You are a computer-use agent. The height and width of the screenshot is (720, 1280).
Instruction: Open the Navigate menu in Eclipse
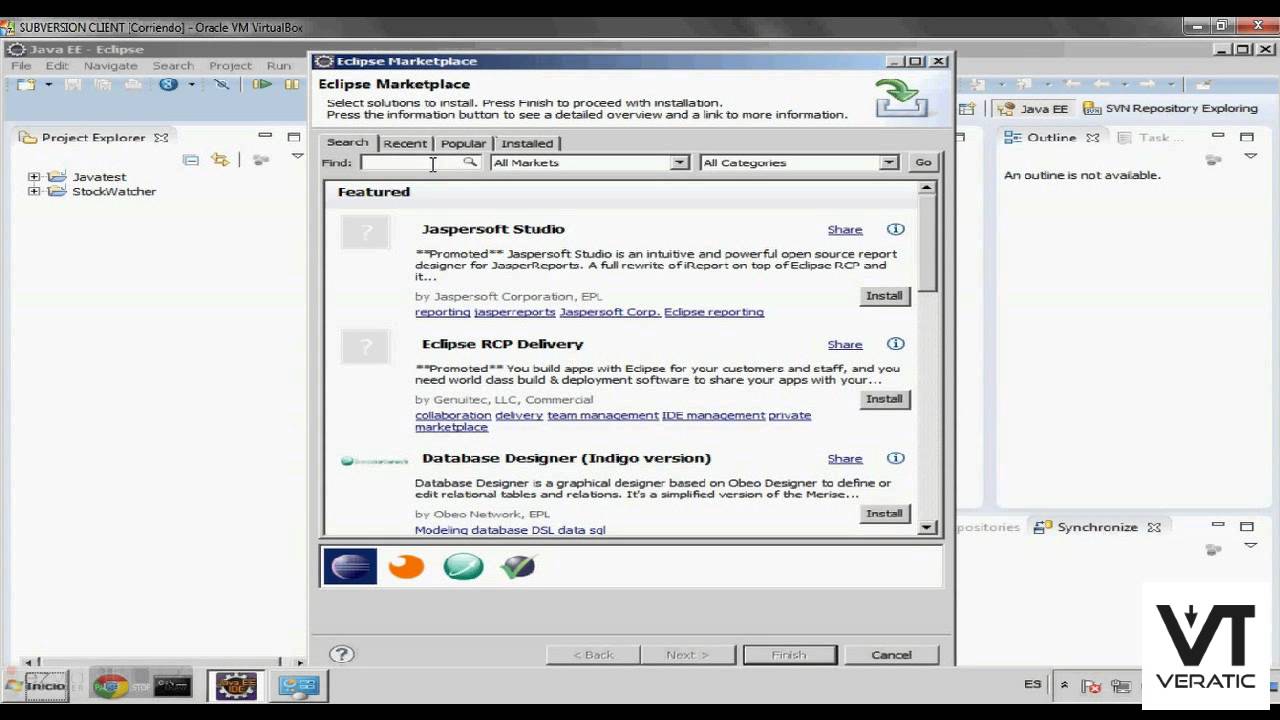110,65
